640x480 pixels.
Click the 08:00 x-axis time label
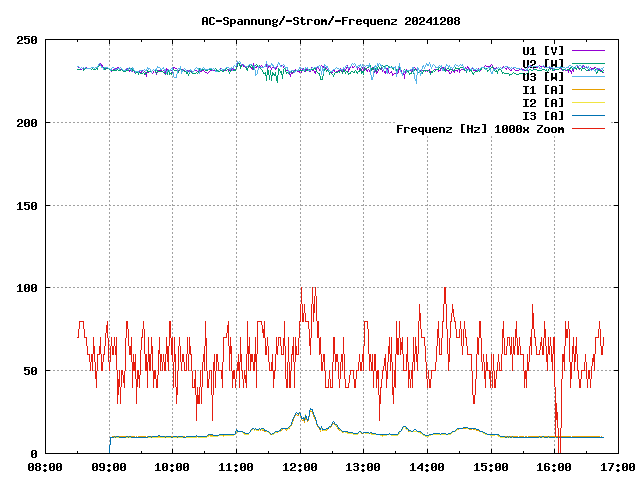45,467
